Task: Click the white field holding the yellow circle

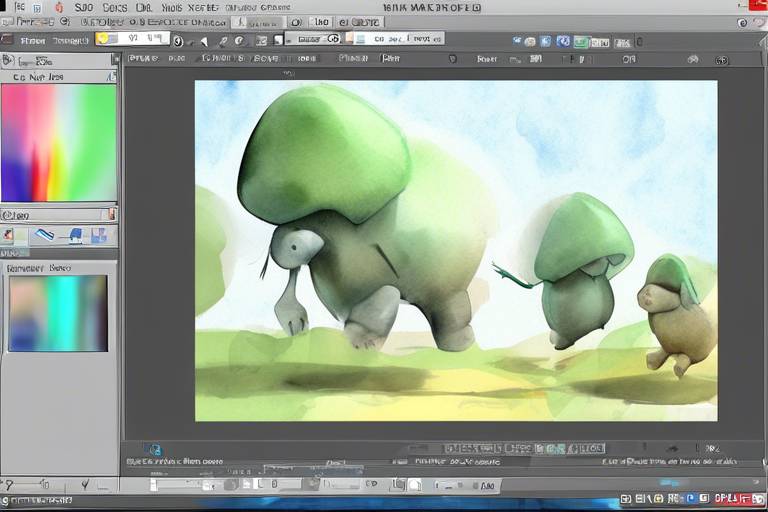Action: pos(133,39)
